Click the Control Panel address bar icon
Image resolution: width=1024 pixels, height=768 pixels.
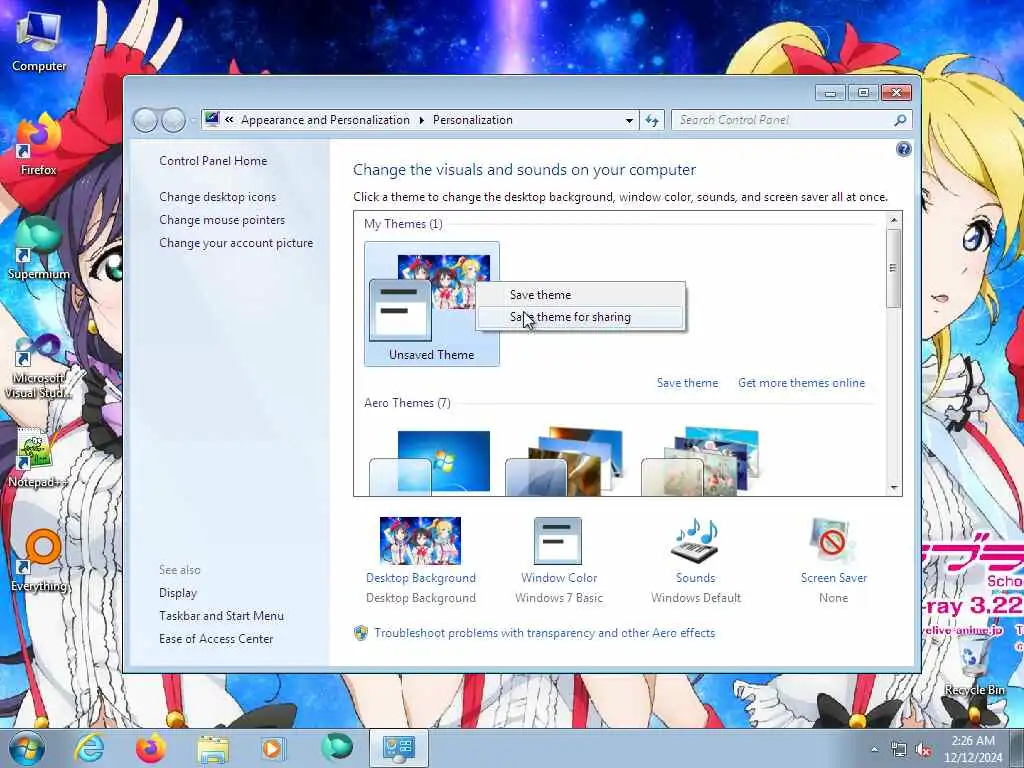coord(212,120)
